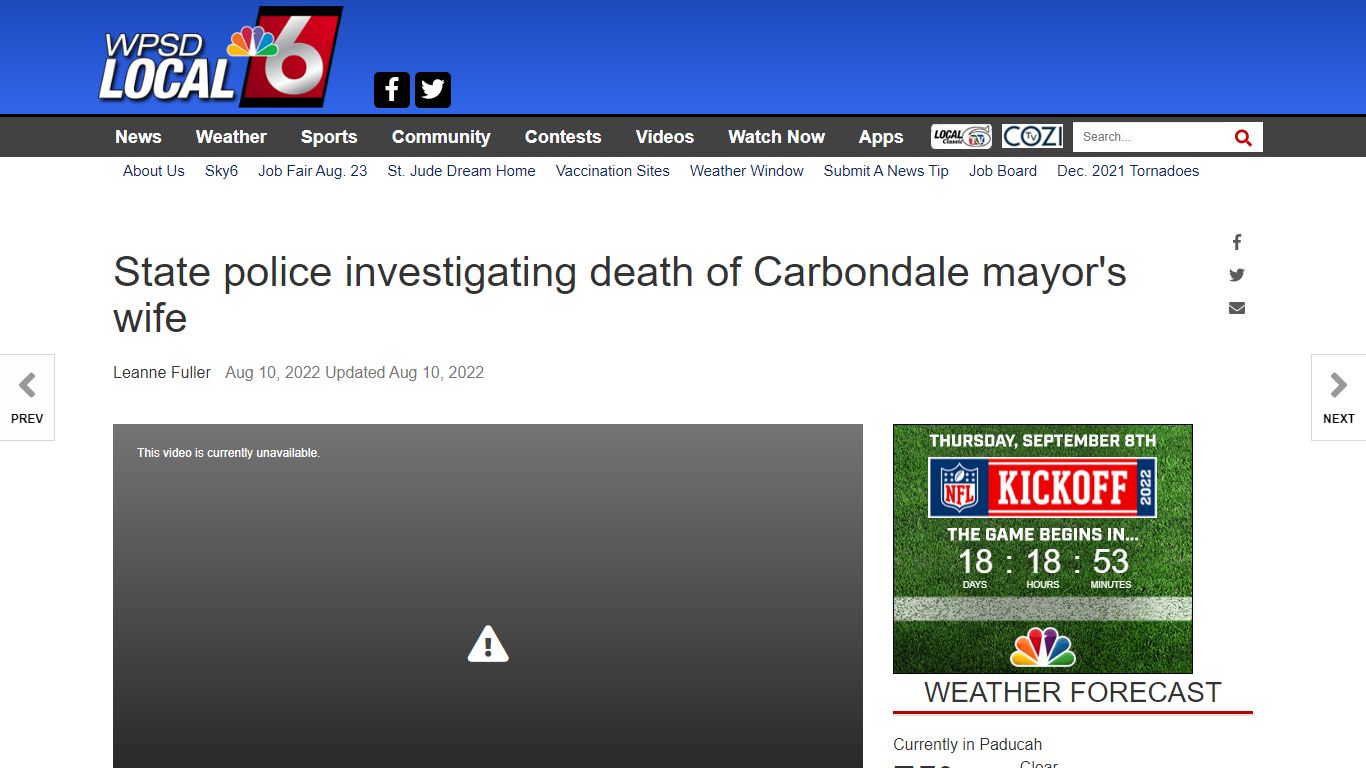The width and height of the screenshot is (1366, 768).
Task: Focus the Search input field
Action: pos(1150,137)
